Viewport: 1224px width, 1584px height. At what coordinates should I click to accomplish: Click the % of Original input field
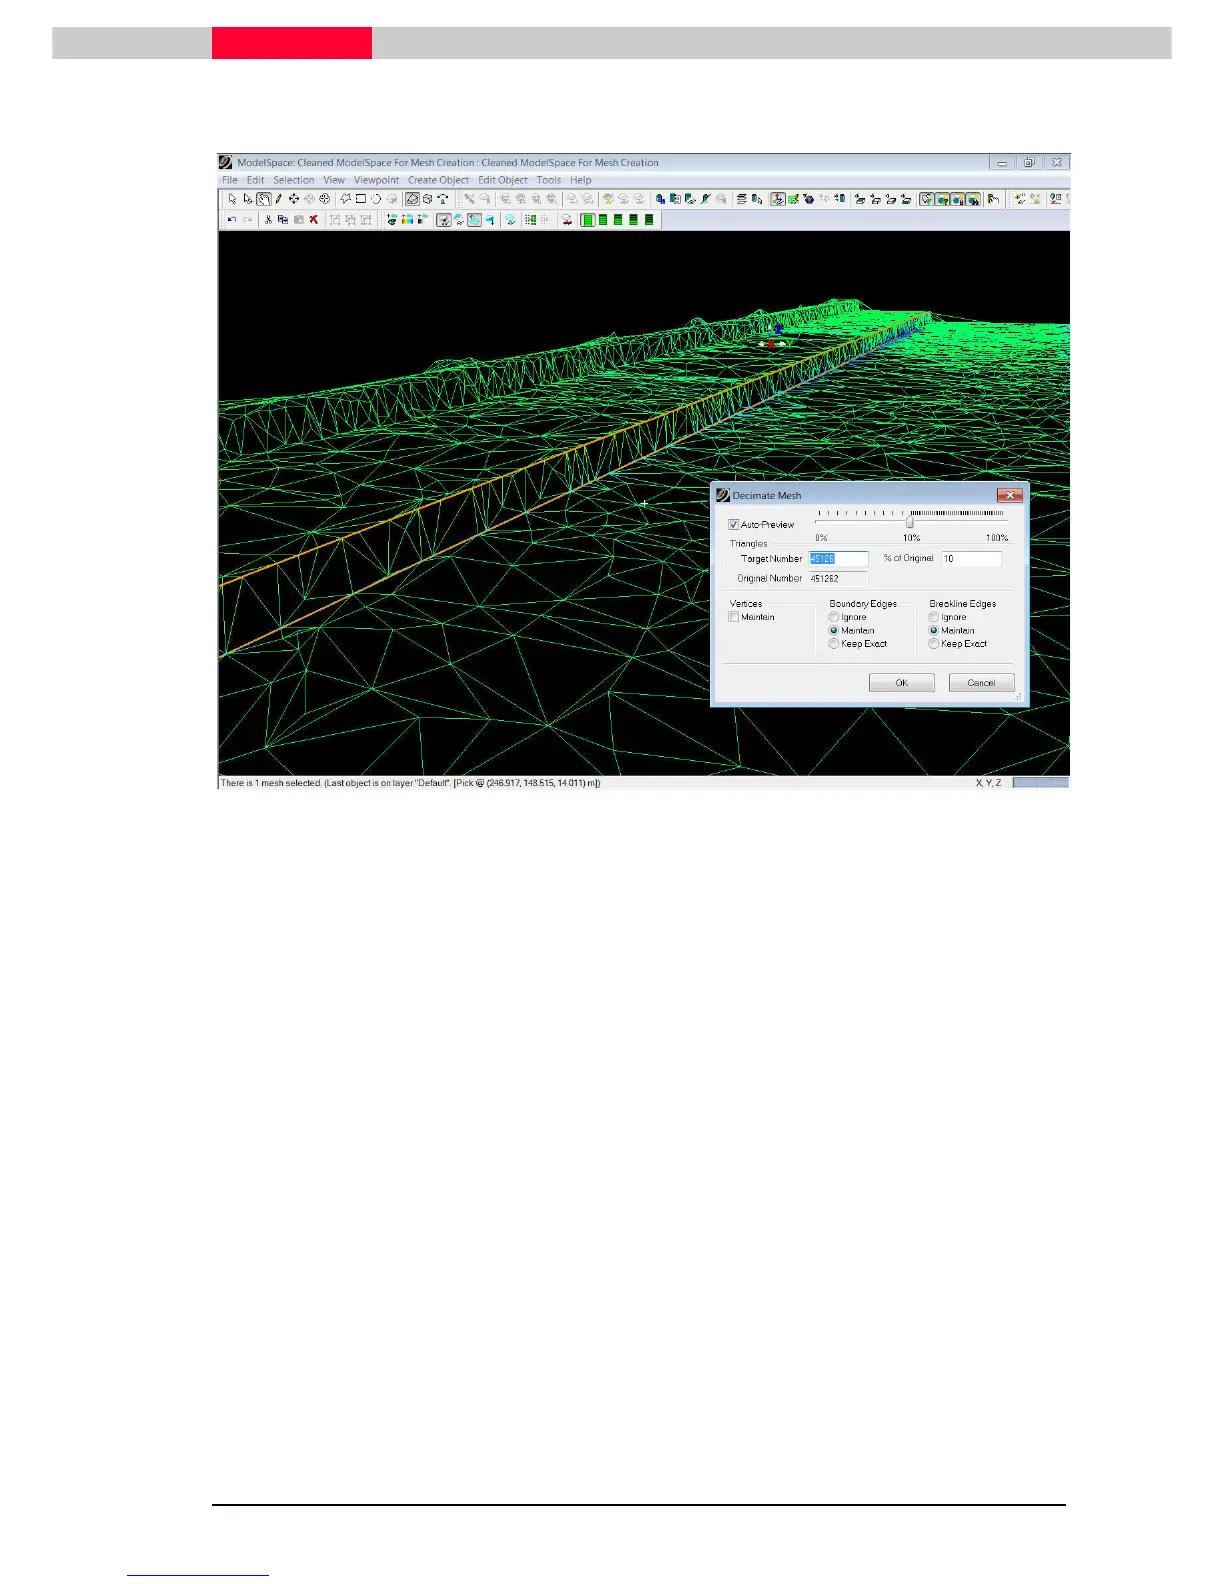971,559
